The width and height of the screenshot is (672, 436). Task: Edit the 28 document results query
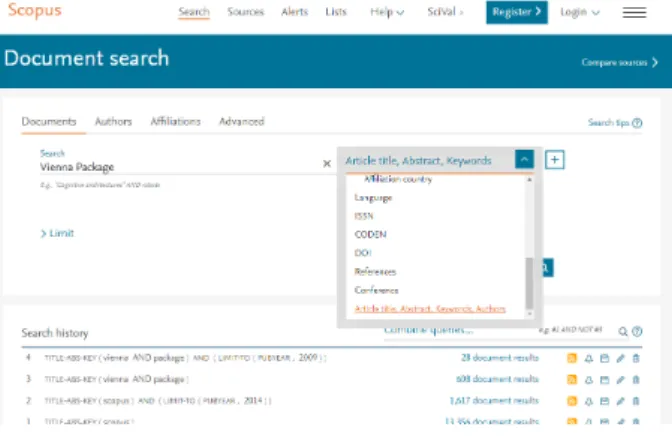tap(620, 358)
